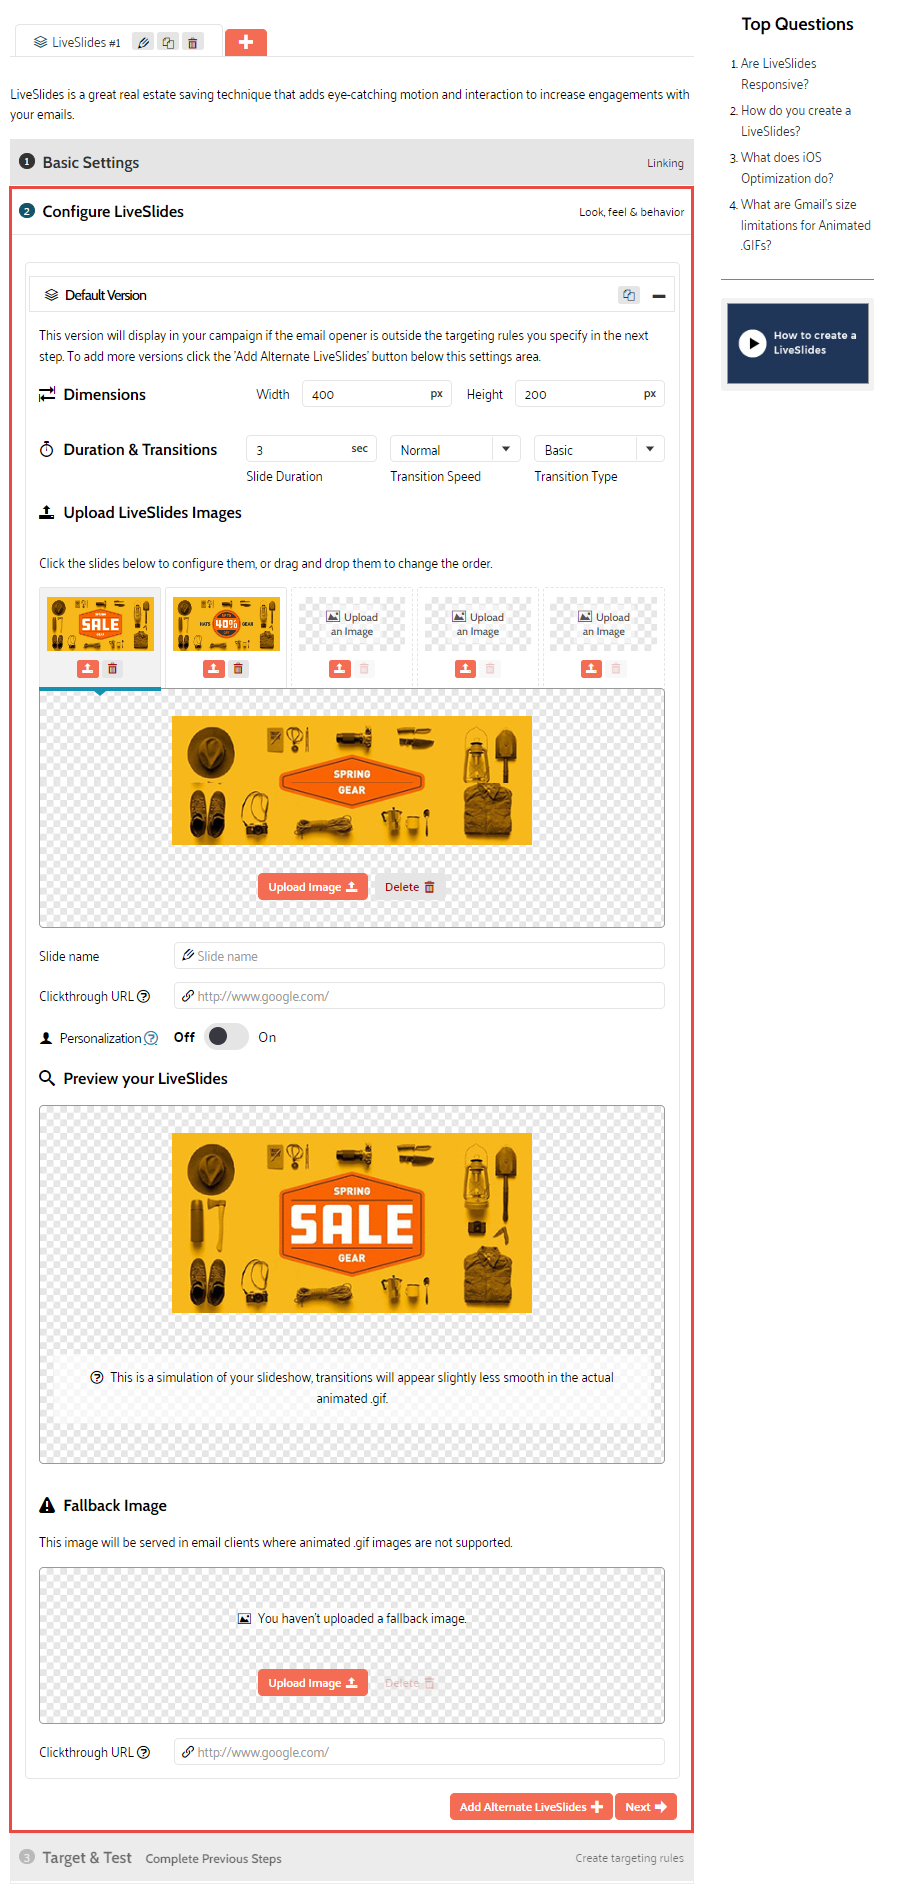Image resolution: width=899 pixels, height=1893 pixels.
Task: Open the Are LiveSlides Responsive question
Action: (x=778, y=74)
